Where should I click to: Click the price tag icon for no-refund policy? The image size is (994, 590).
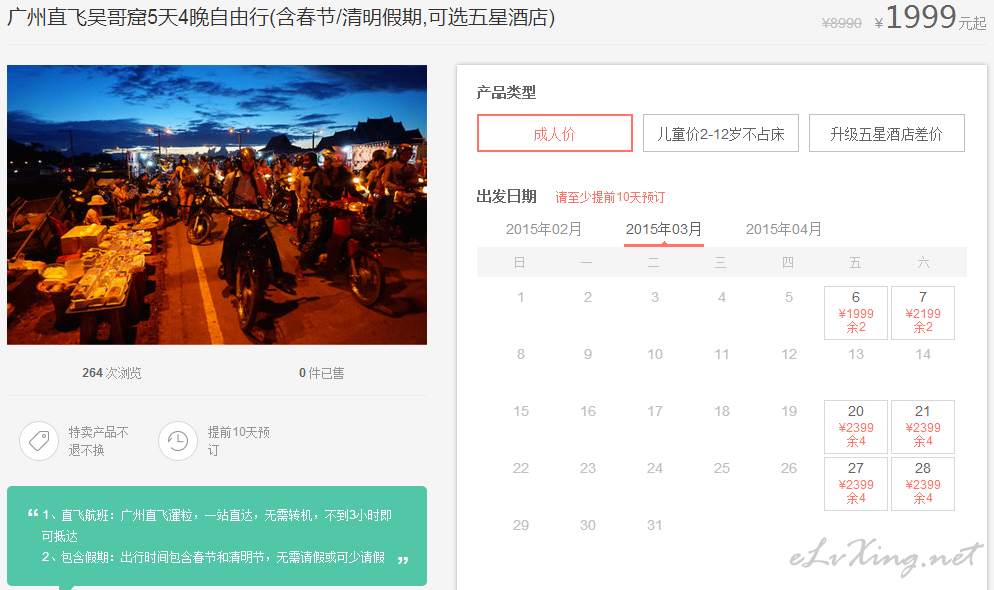pos(39,441)
